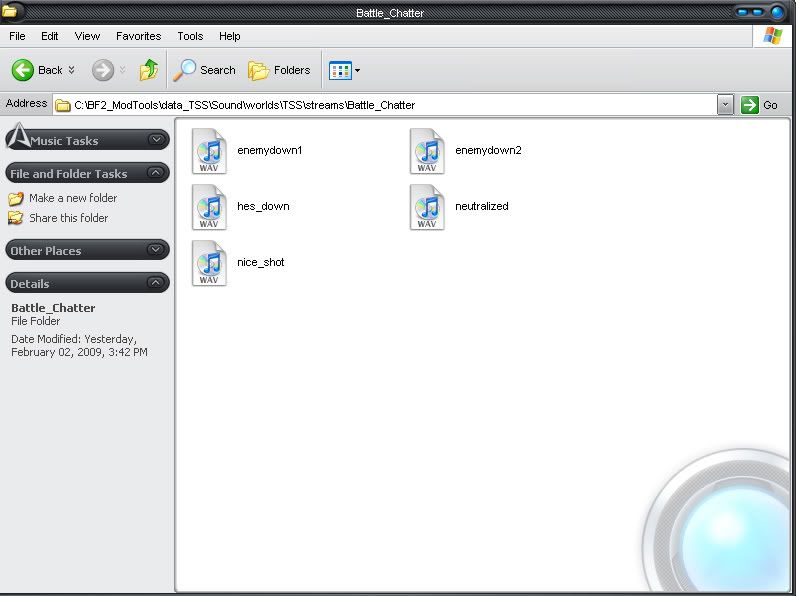796x596 pixels.
Task: Click the Music Tasks header title
Action: coord(64,141)
